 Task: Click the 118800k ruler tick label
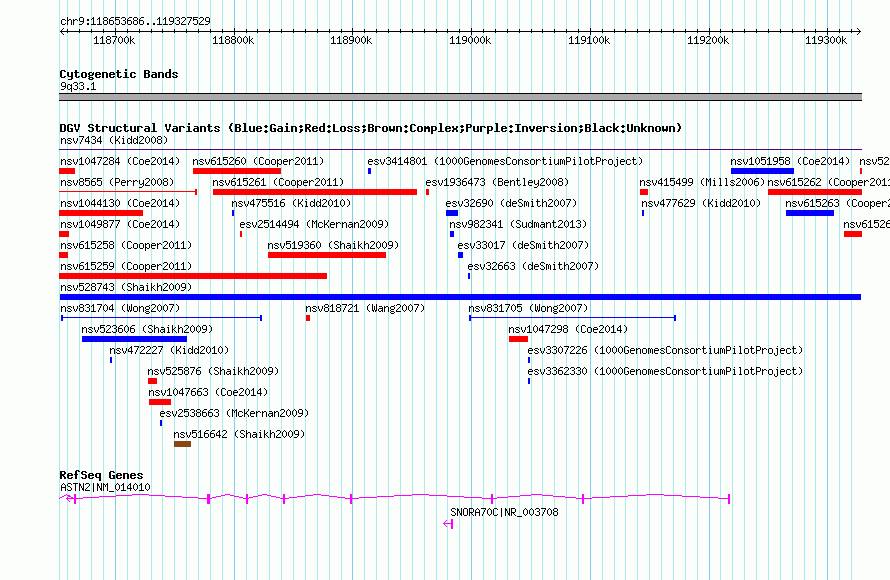tap(233, 40)
